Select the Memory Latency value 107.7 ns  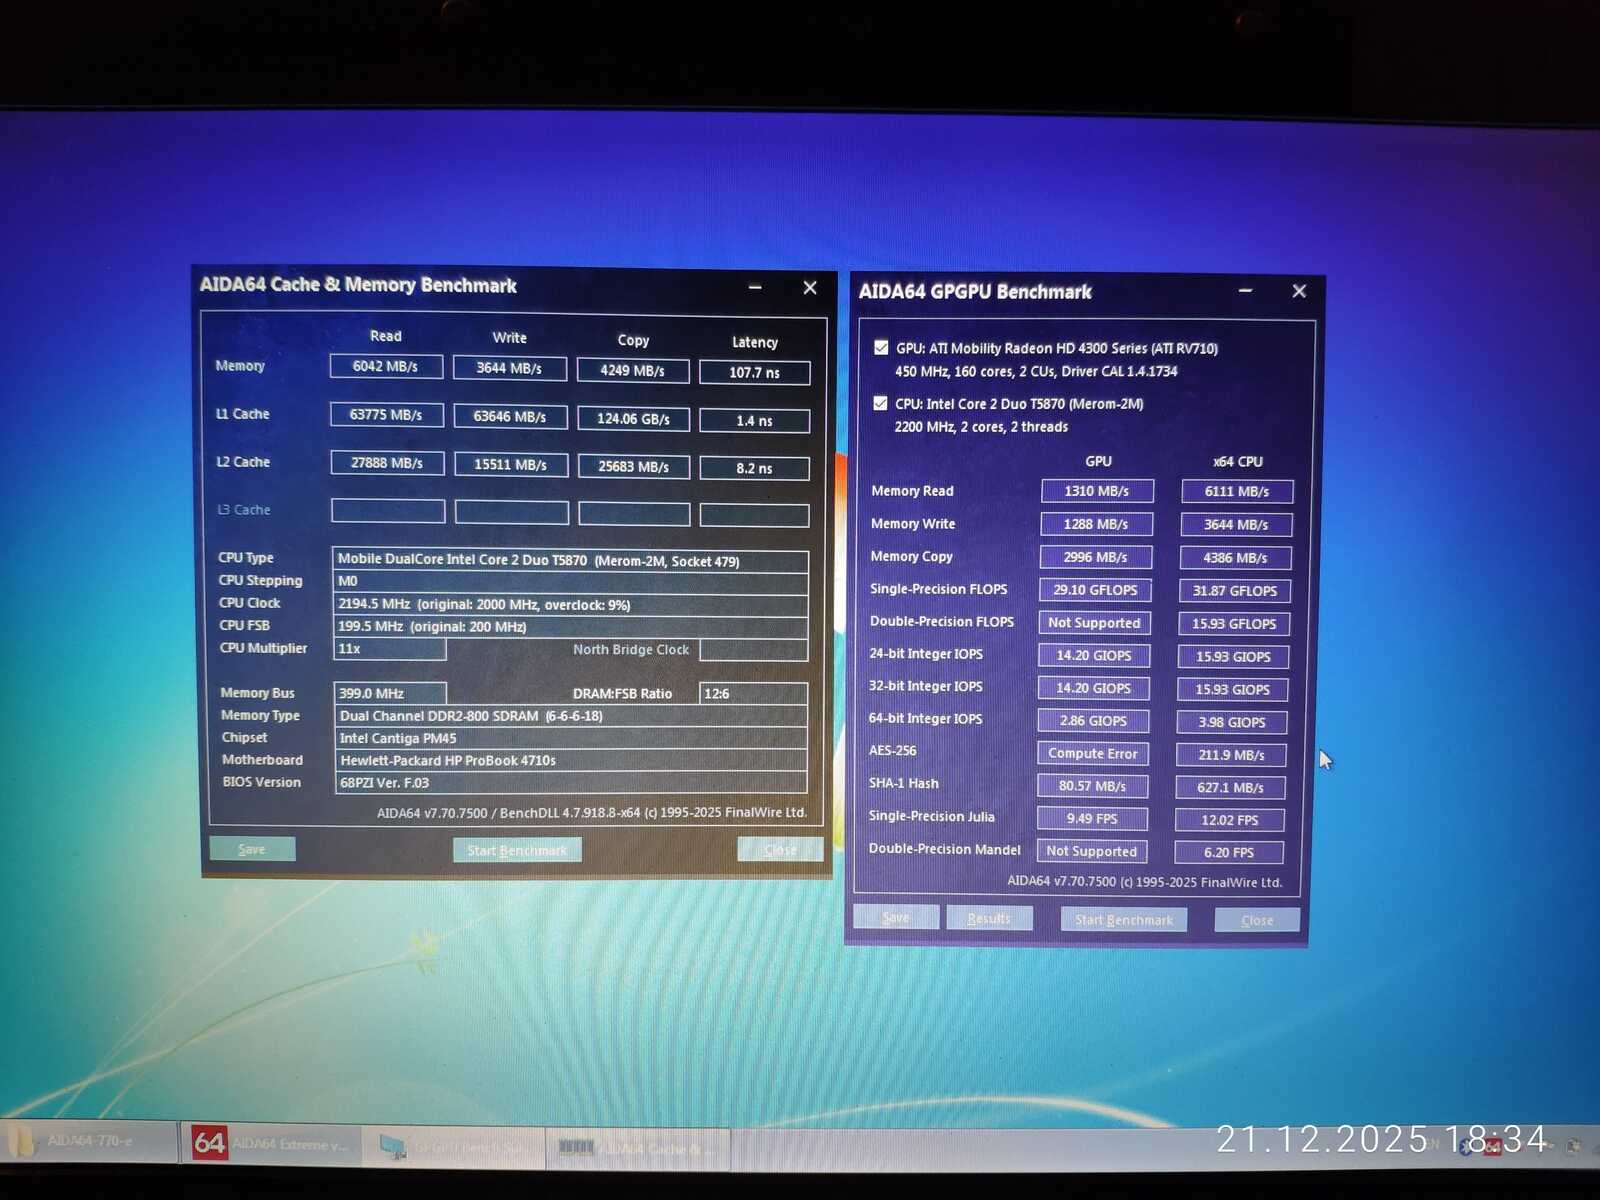coord(755,372)
